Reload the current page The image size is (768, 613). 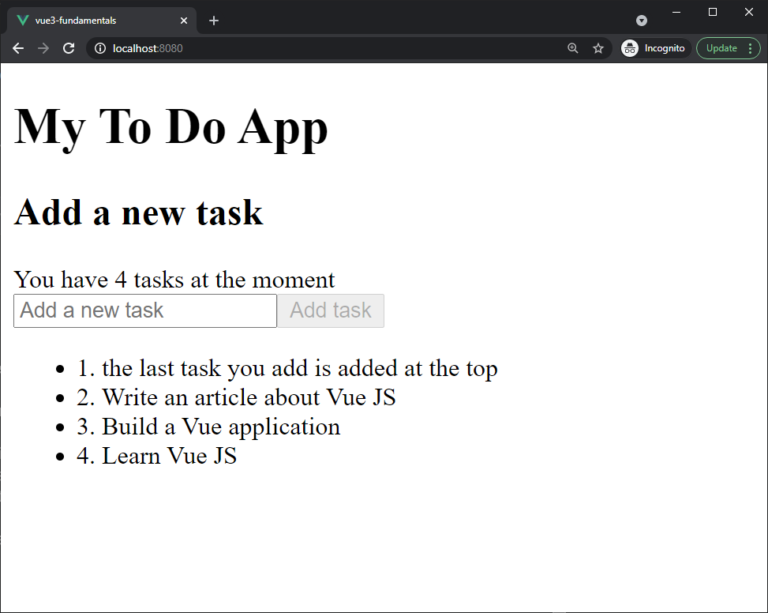[x=69, y=48]
